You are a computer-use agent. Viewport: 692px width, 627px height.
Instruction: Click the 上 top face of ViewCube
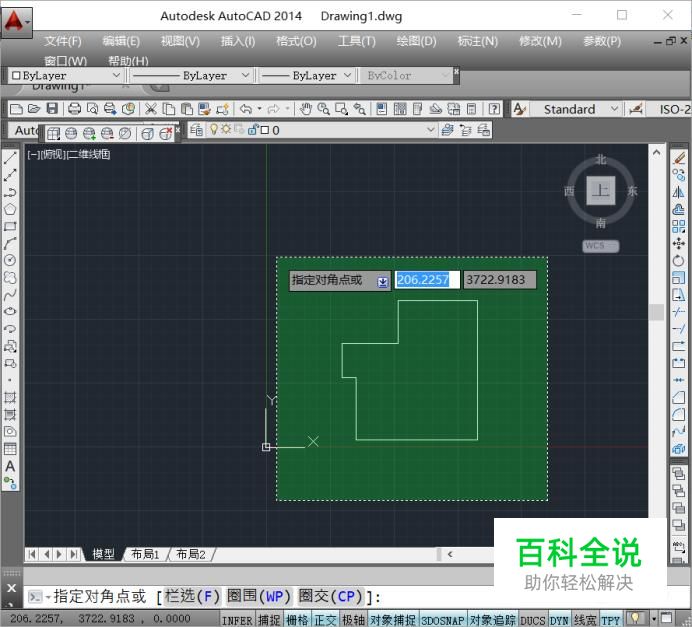tap(601, 191)
